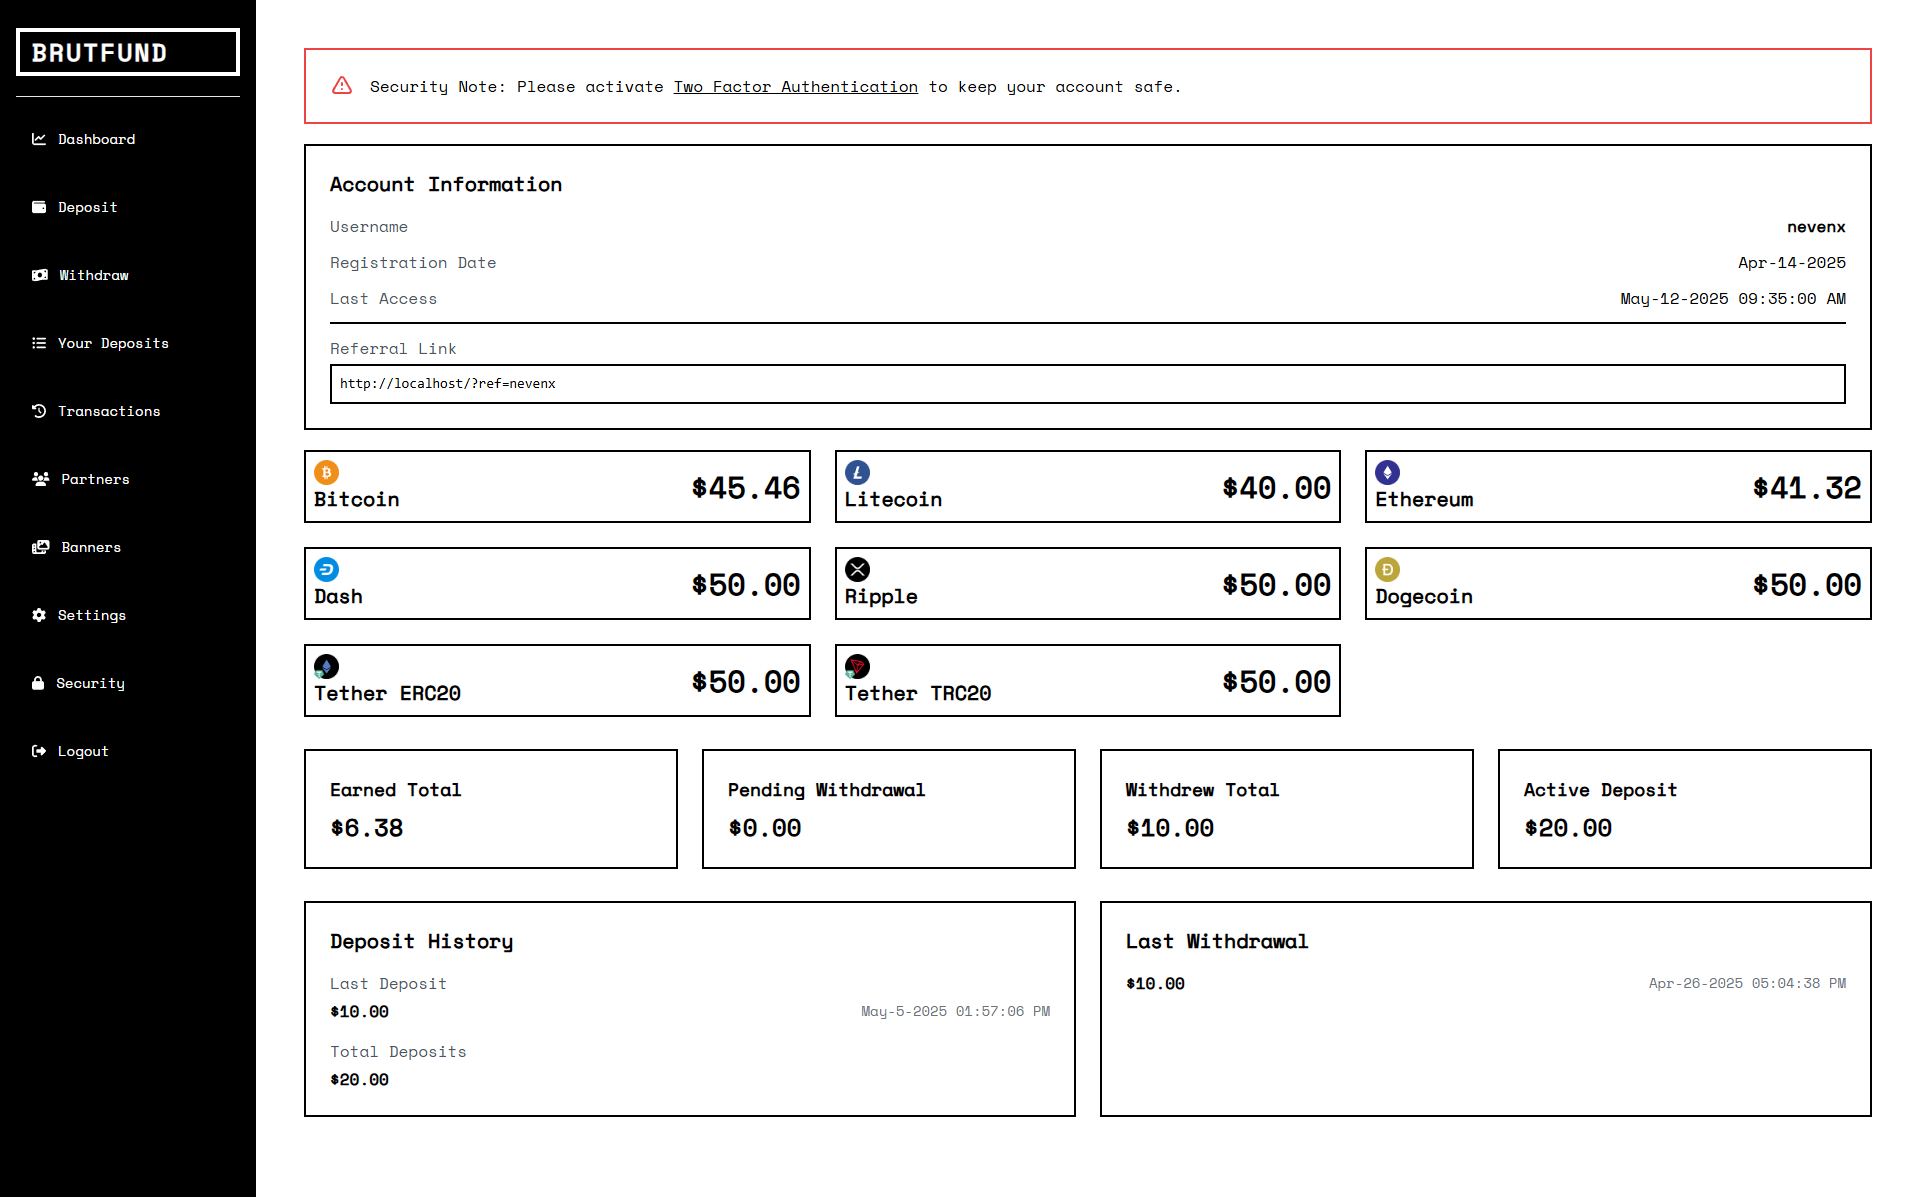1920x1197 pixels.
Task: Click the Dash coin icon
Action: click(327, 569)
